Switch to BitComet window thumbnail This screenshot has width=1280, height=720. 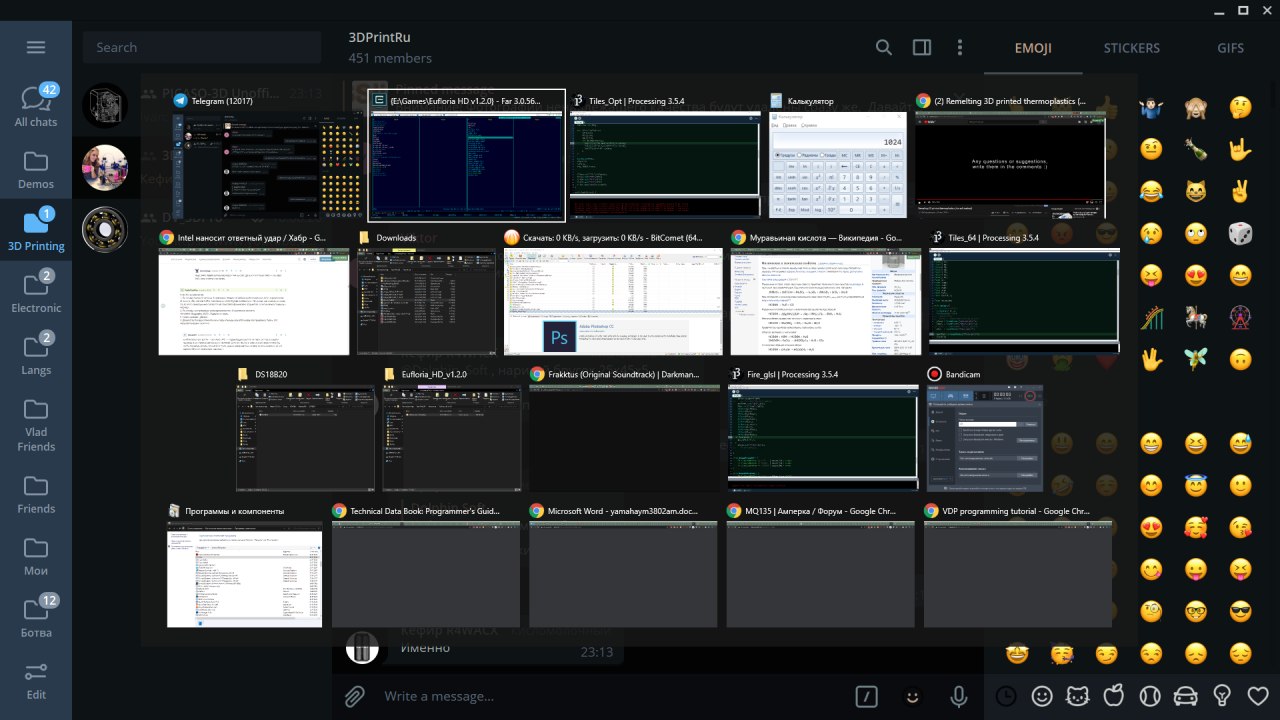click(613, 292)
